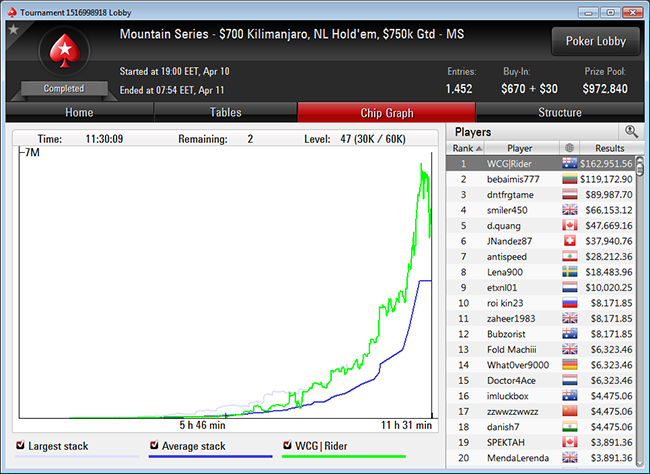
Task: Click the Australia flag beside Bubzorist
Action: pyautogui.click(x=570, y=334)
